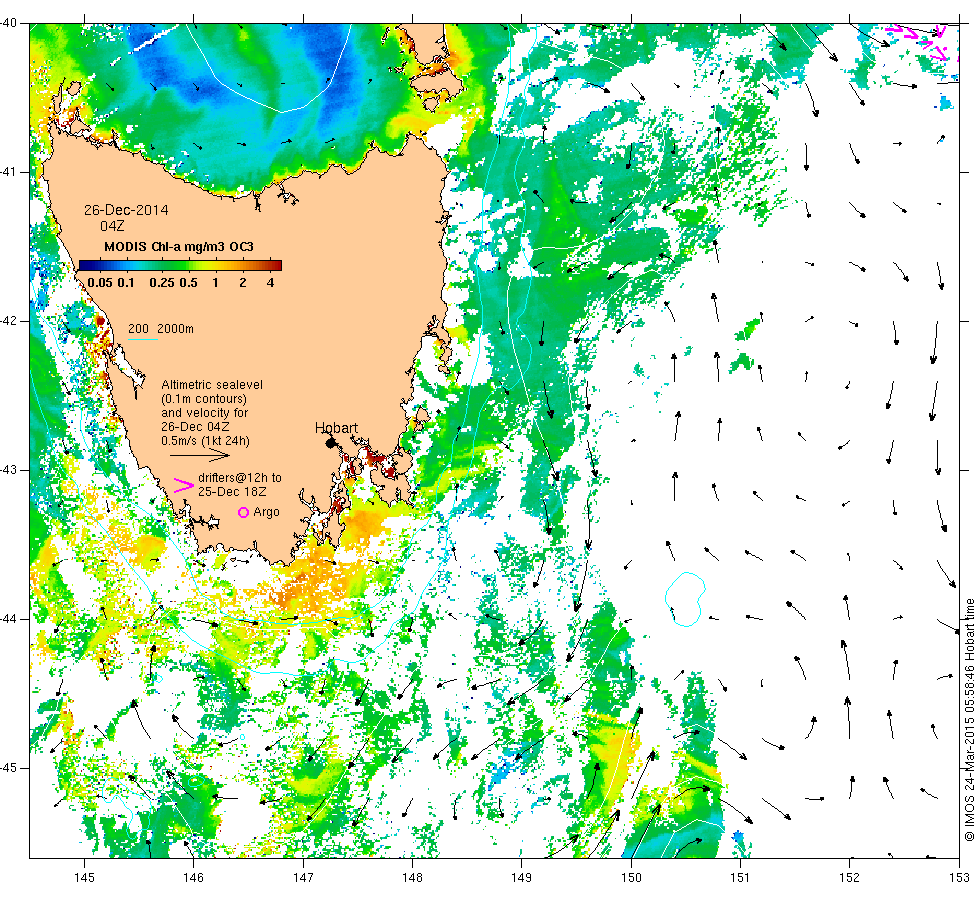Click the 0.5m/s (1kt 24h) text
The image size is (980, 900).
206,441
